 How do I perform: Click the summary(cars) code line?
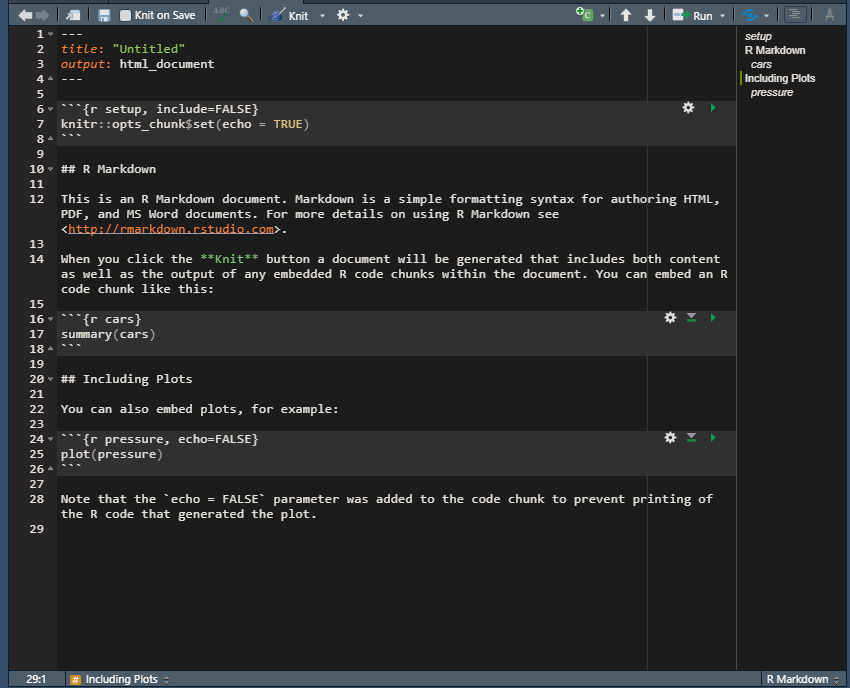pyautogui.click(x=108, y=334)
